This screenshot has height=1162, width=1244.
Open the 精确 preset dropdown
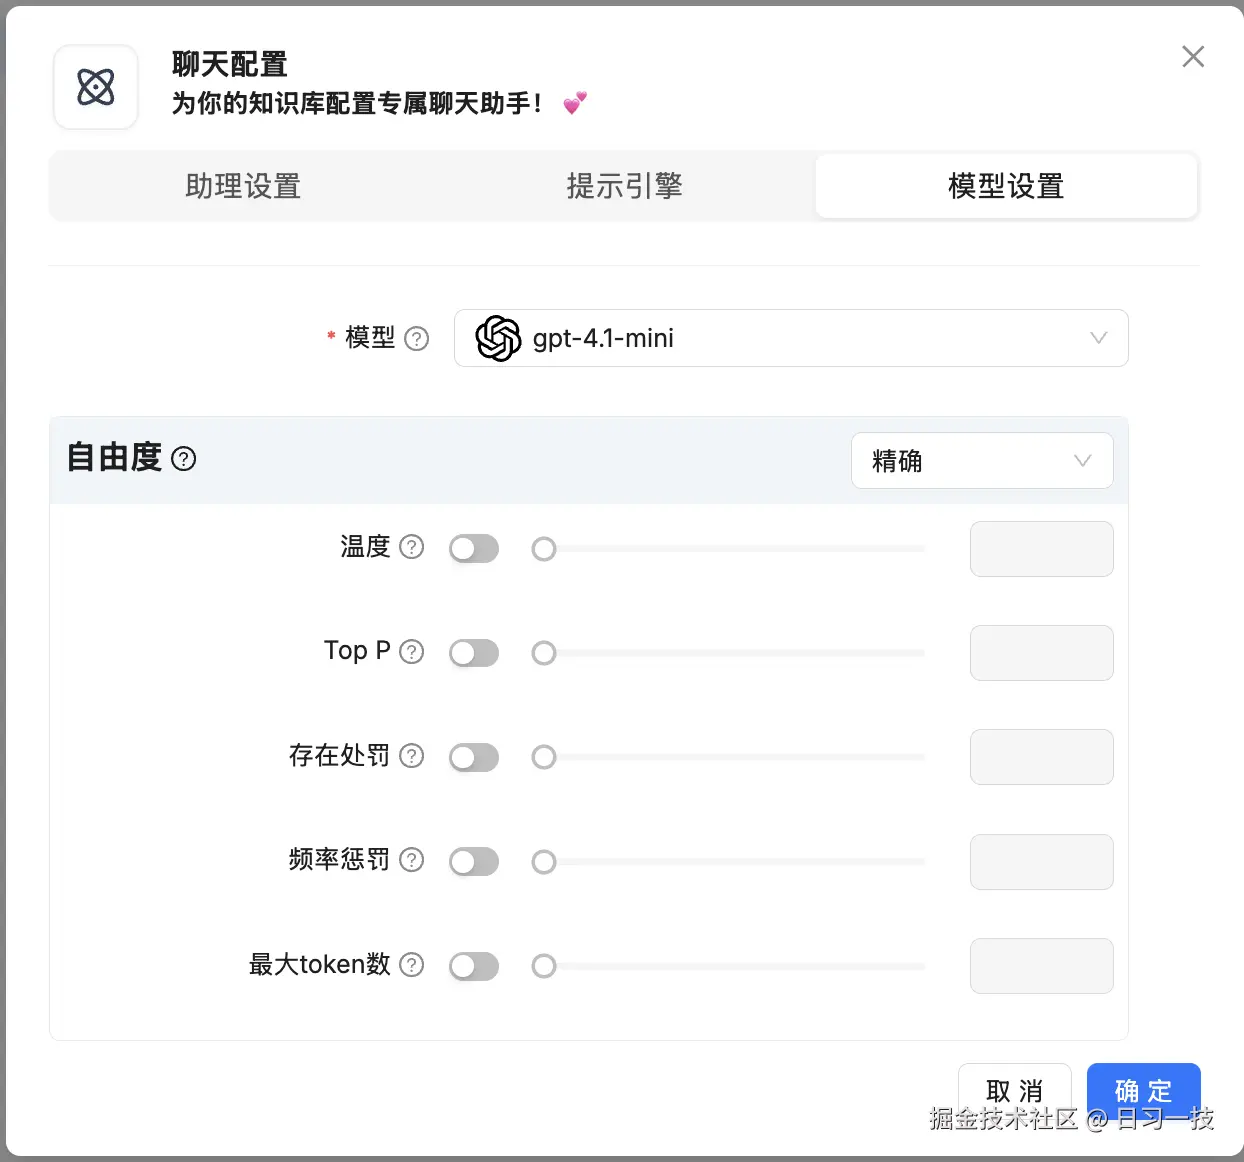click(x=982, y=460)
